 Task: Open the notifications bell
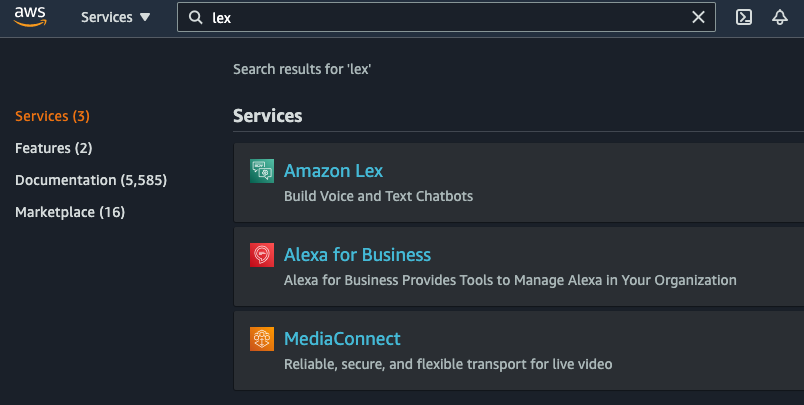point(780,18)
